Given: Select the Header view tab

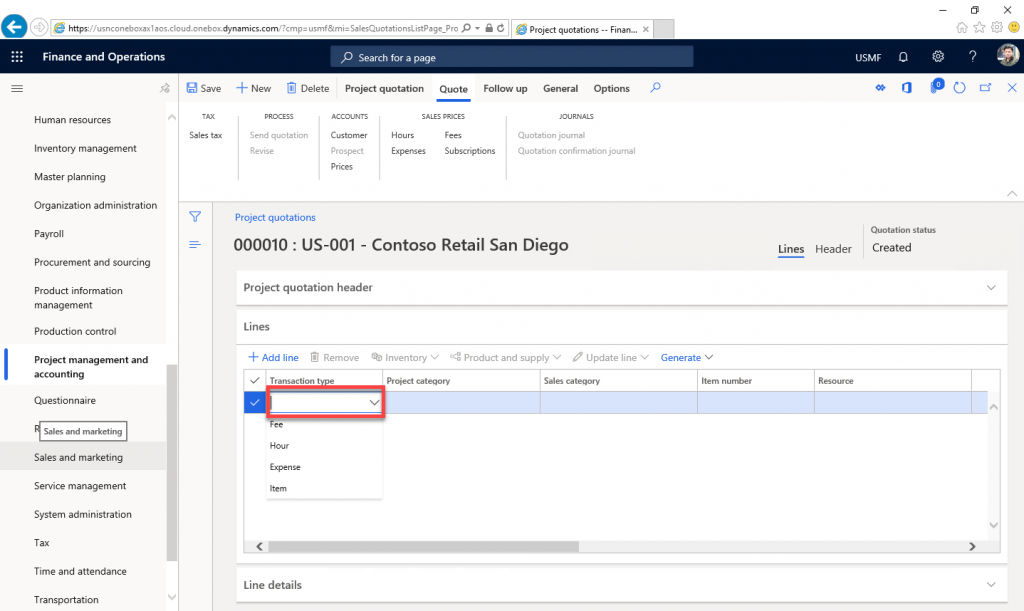Looking at the screenshot, I should pos(834,249).
